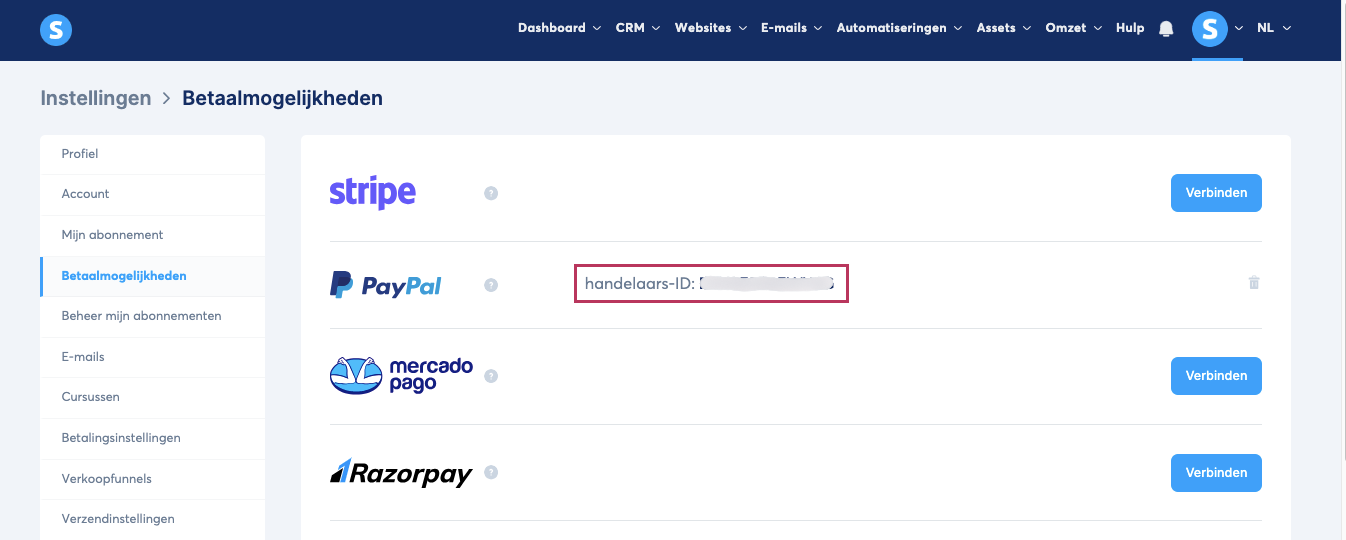Click the help icon next to Stripe
This screenshot has width=1346, height=540.
pos(491,193)
